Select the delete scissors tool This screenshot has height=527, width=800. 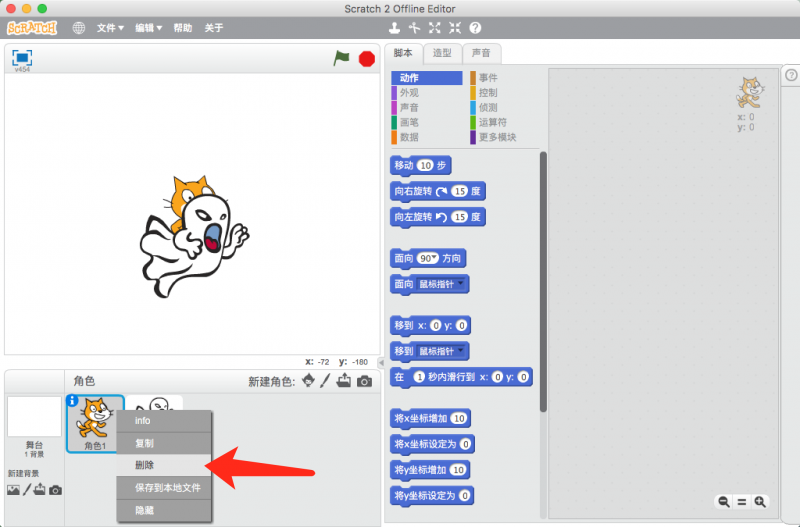pos(414,28)
